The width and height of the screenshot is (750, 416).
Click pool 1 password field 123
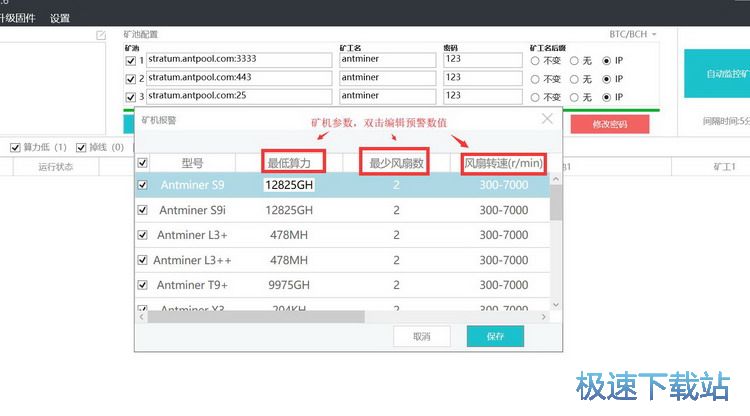[483, 60]
